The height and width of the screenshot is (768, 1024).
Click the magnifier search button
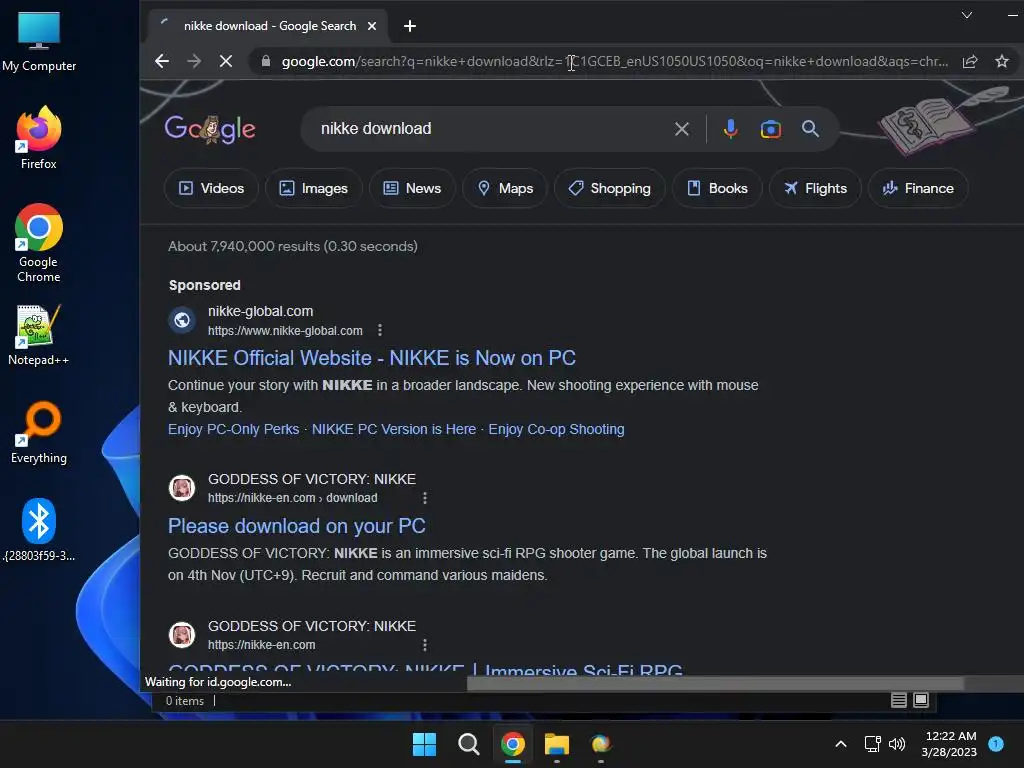click(x=810, y=129)
